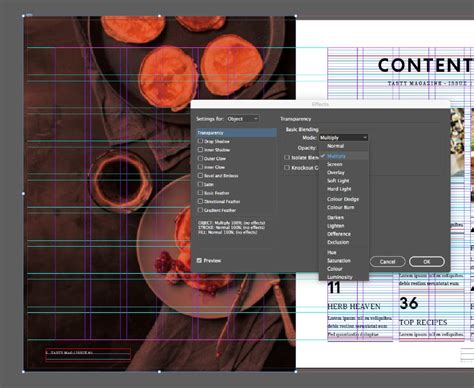
Task: Tick the Outer Glow checkbox
Action: [x=200, y=158]
